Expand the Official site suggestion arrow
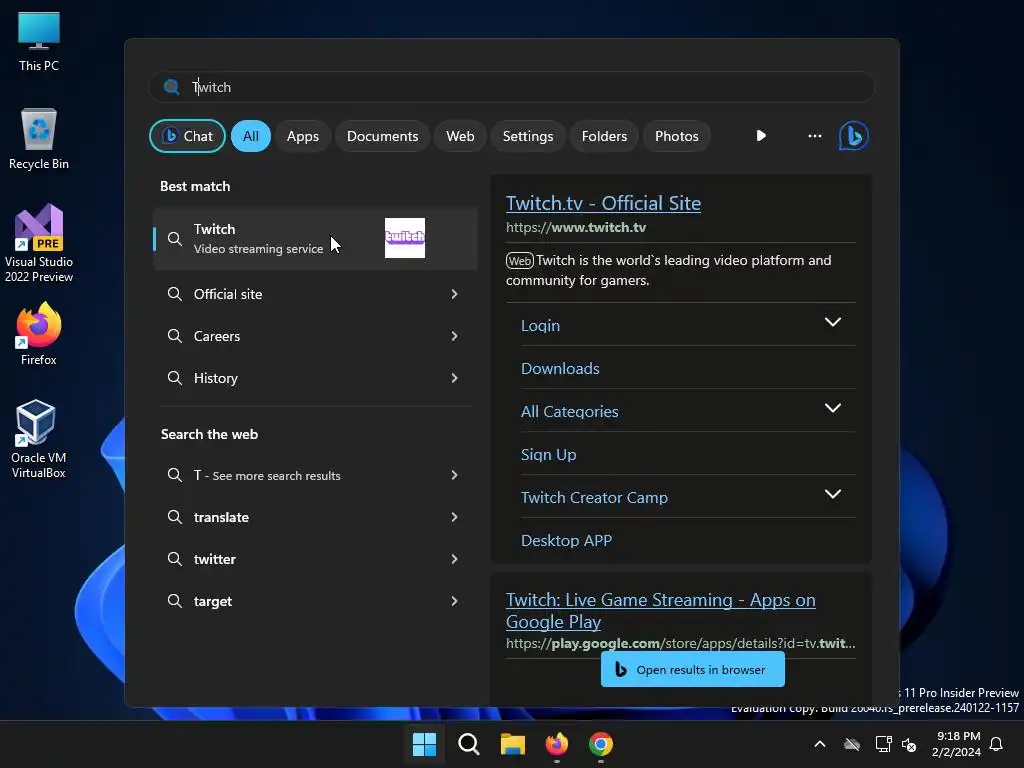The width and height of the screenshot is (1024, 768). [455, 294]
